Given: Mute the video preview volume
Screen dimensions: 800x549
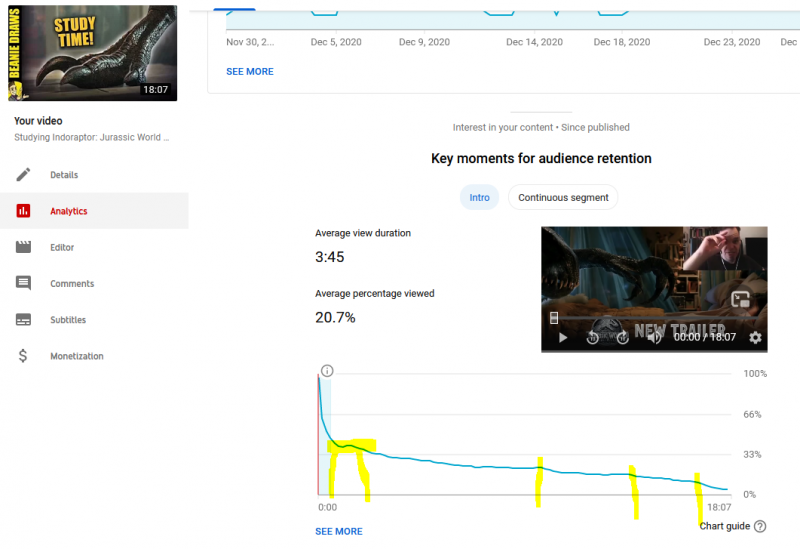Looking at the screenshot, I should coord(654,338).
